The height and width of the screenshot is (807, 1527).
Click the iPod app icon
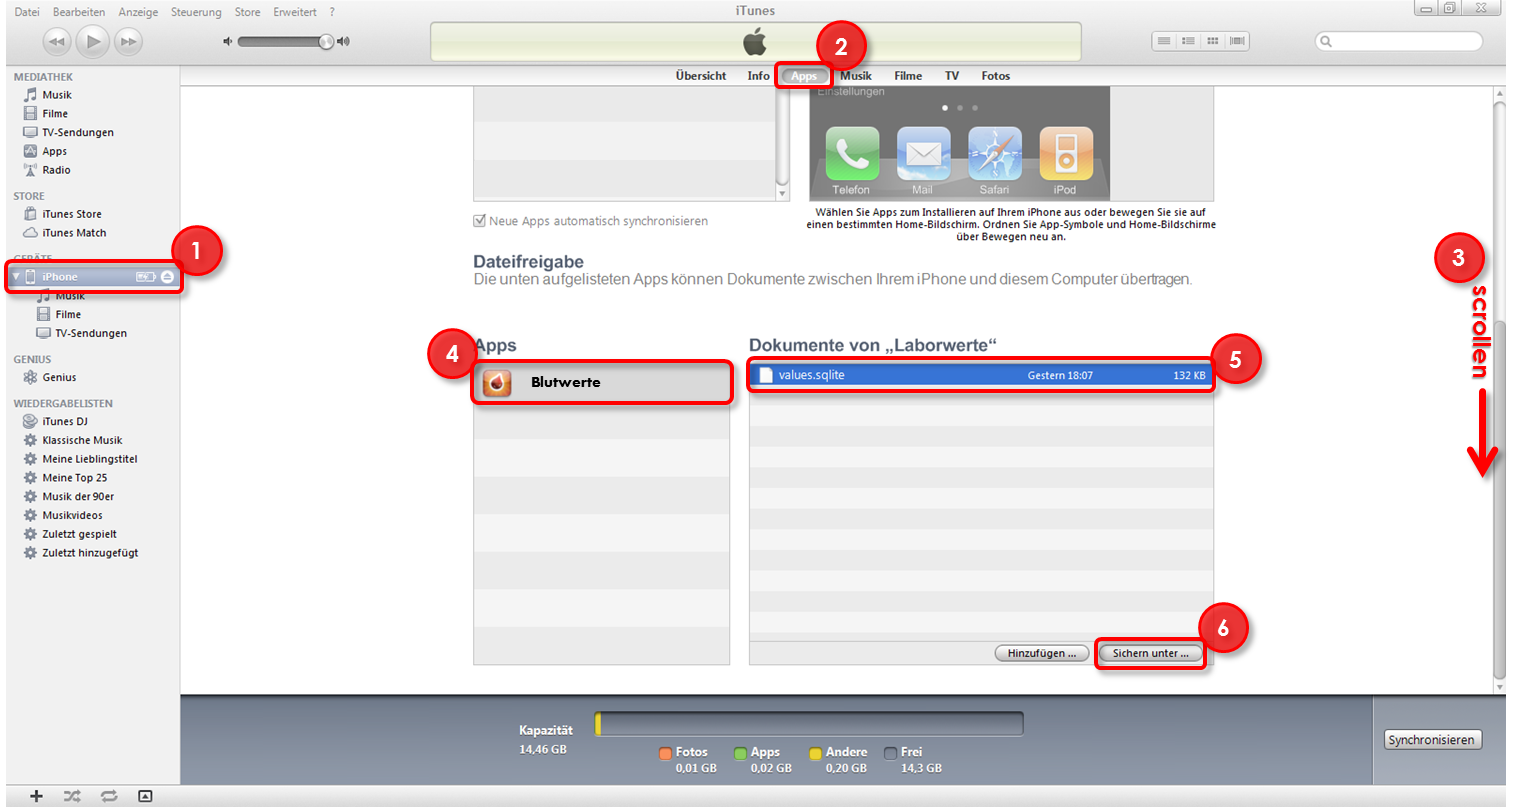point(1066,154)
